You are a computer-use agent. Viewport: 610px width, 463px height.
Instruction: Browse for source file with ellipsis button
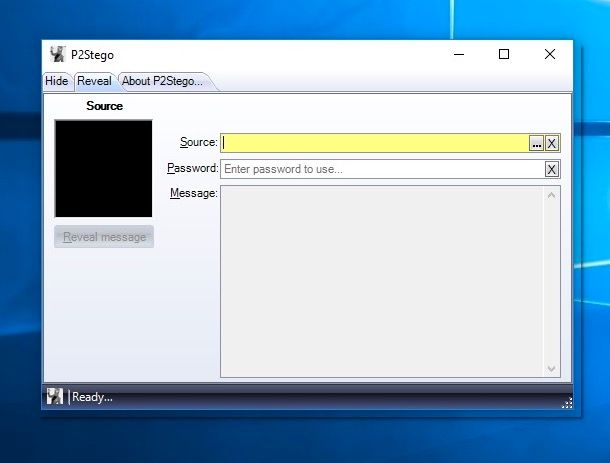tap(536, 144)
